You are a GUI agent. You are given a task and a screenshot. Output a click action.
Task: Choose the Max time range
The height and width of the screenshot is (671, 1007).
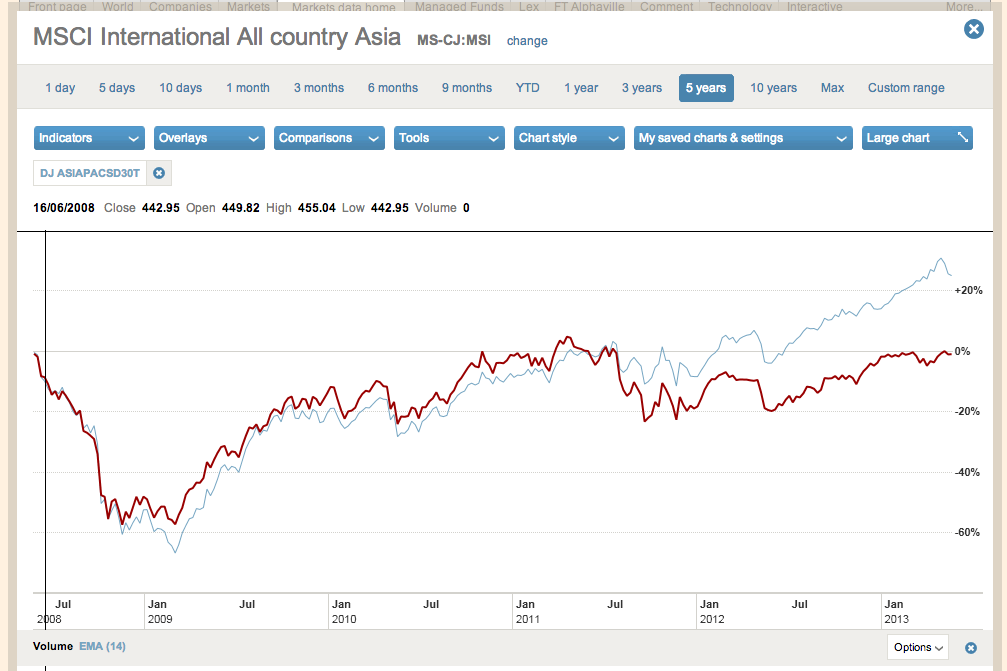tap(832, 88)
